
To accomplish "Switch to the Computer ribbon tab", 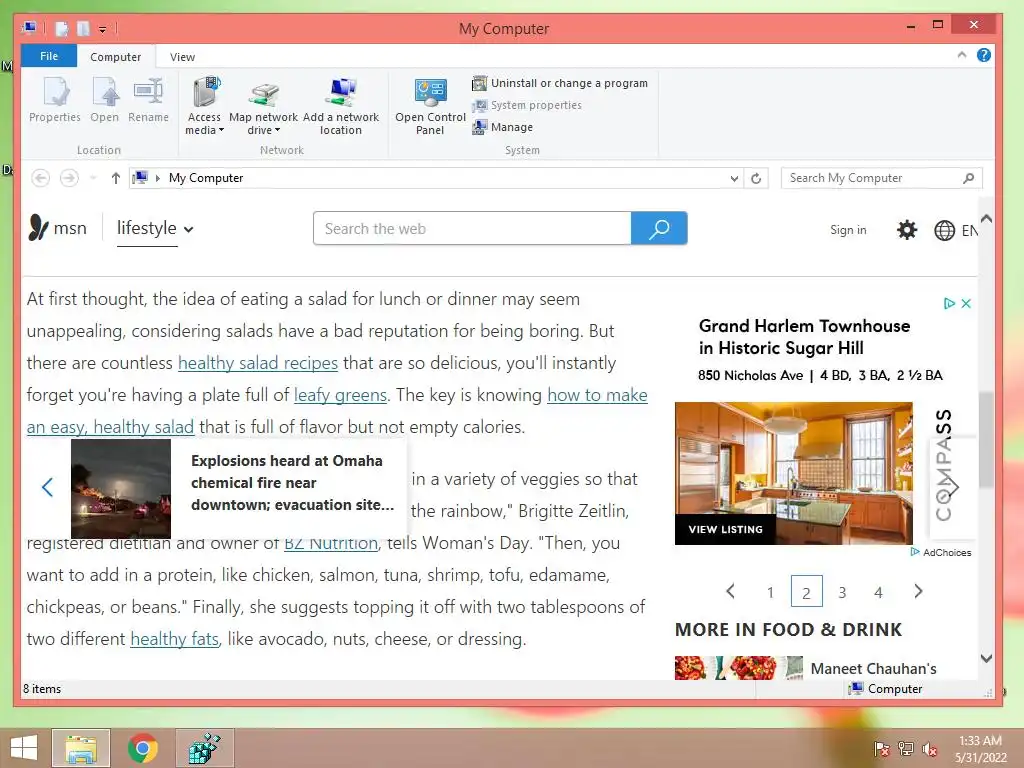I will (x=116, y=57).
